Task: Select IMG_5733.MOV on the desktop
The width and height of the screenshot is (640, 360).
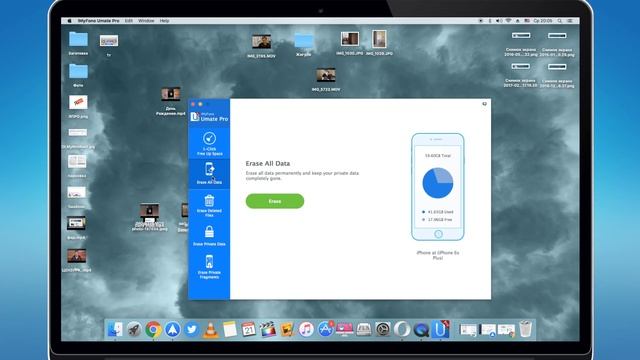Action: pos(326,80)
